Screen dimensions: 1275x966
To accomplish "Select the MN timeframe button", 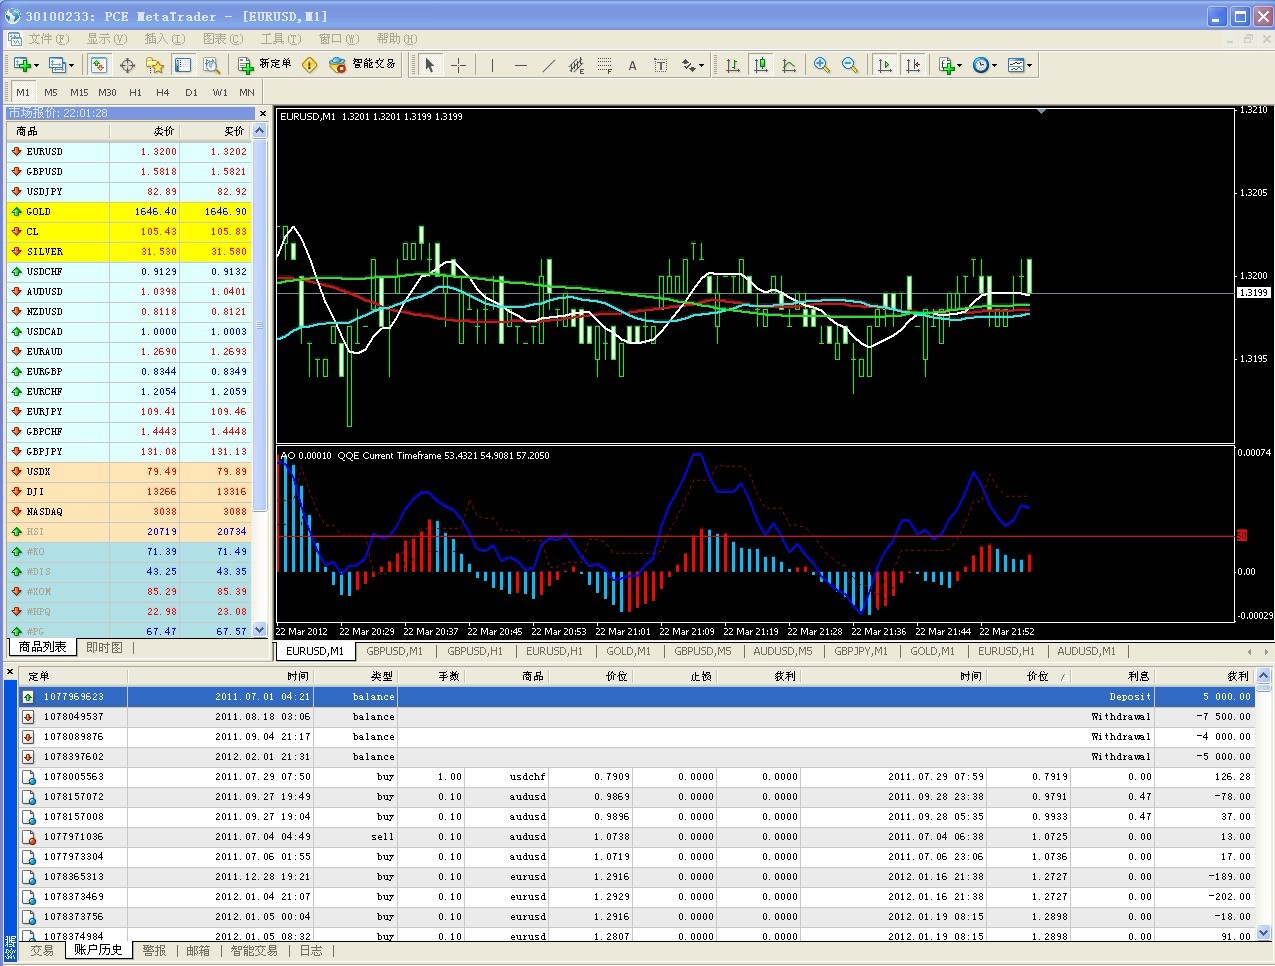I will tap(247, 92).
